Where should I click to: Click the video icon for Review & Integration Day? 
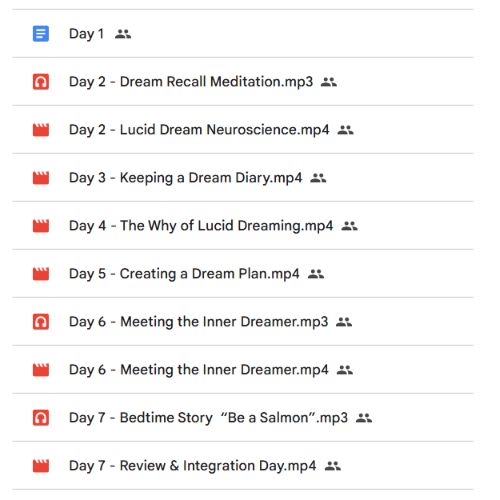pyautogui.click(x=41, y=466)
